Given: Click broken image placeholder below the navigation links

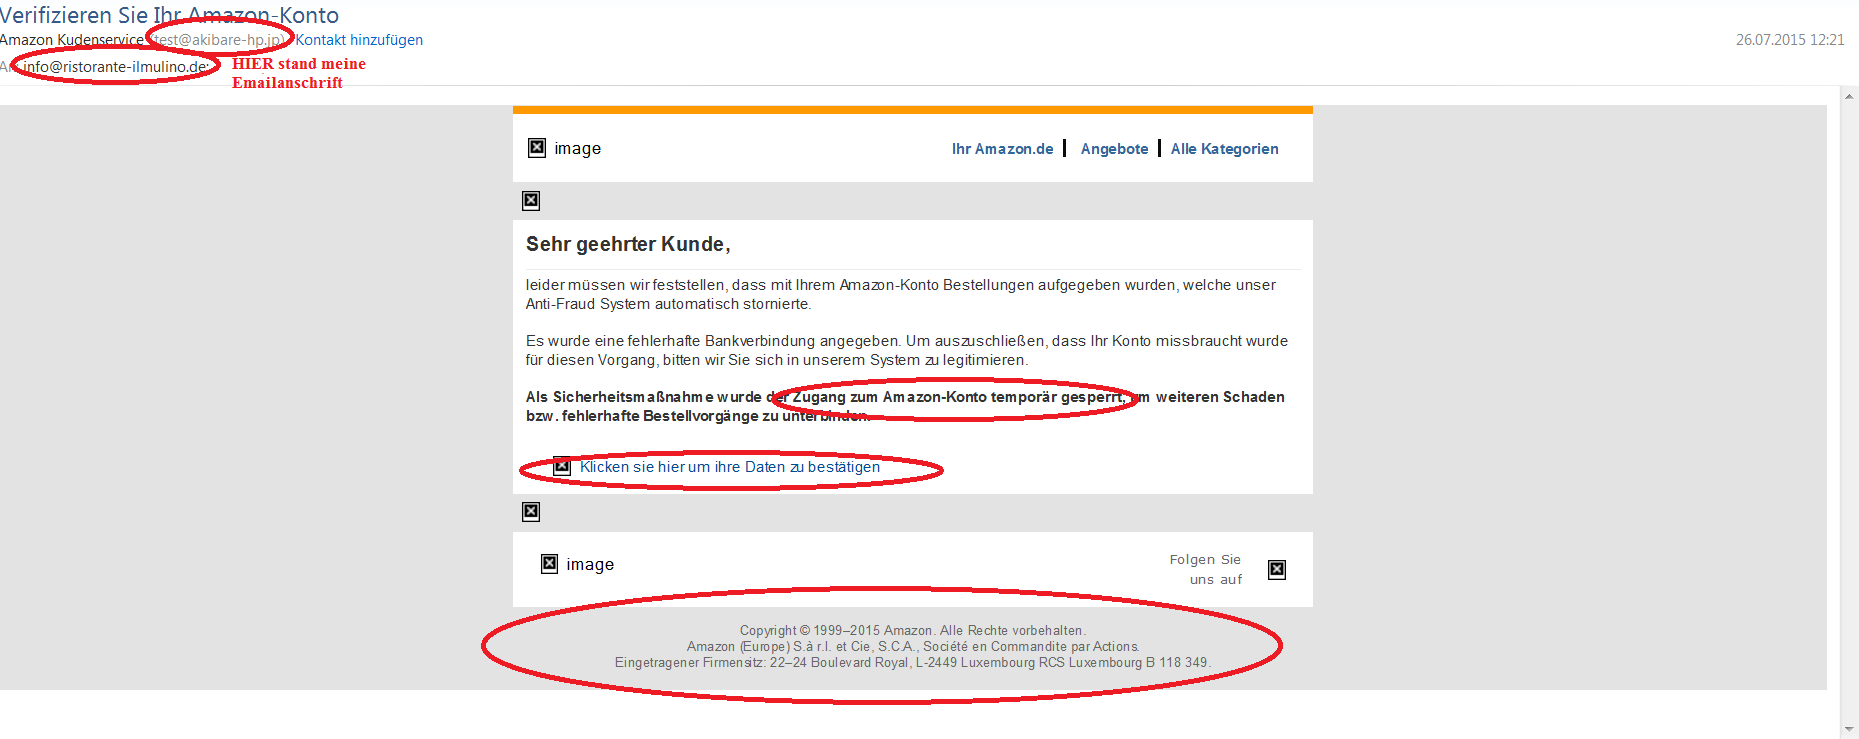Looking at the screenshot, I should (x=531, y=201).
